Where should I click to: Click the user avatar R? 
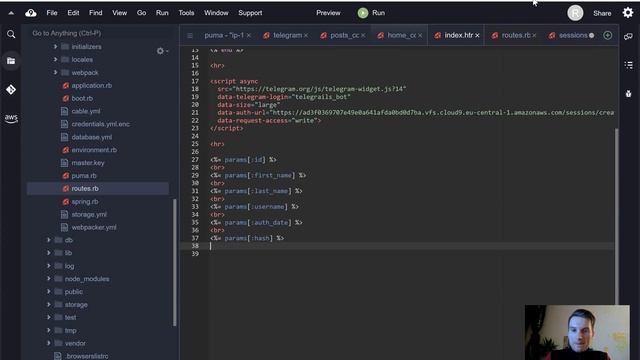click(x=575, y=13)
